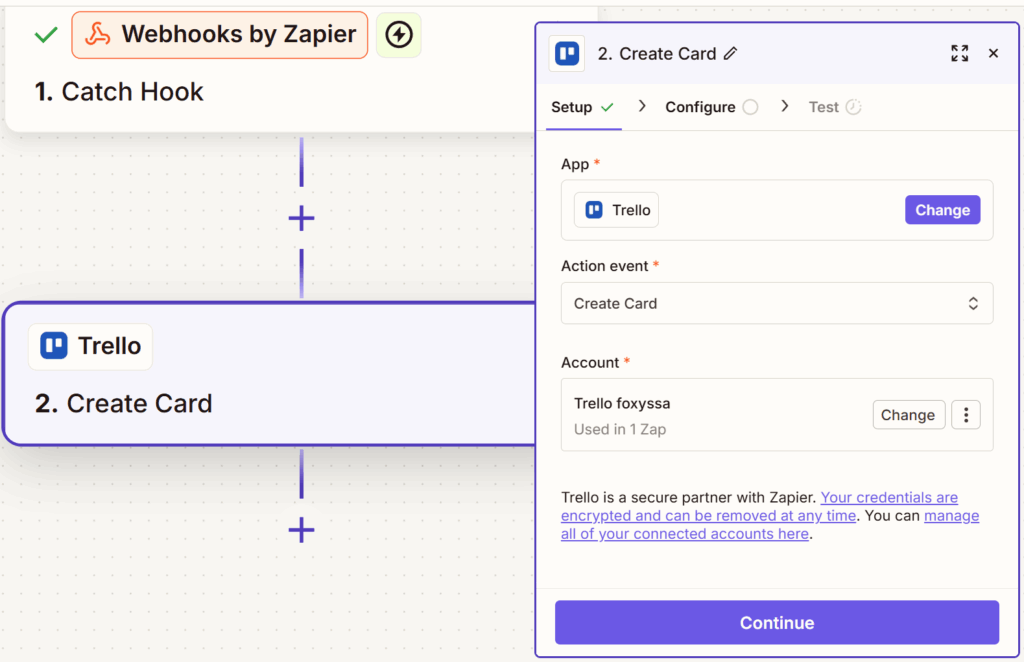Click the lightning filter icon beside Webhooks
1024x662 pixels.
(x=398, y=34)
